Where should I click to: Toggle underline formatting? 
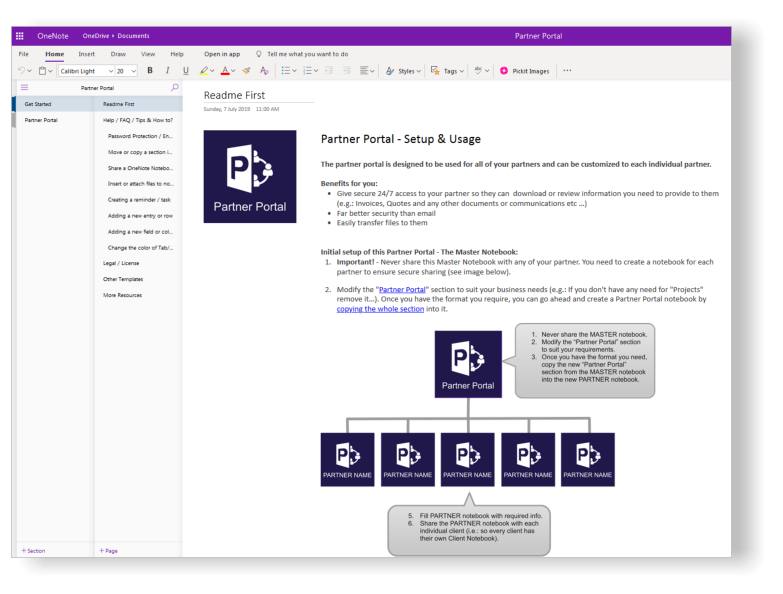point(186,71)
